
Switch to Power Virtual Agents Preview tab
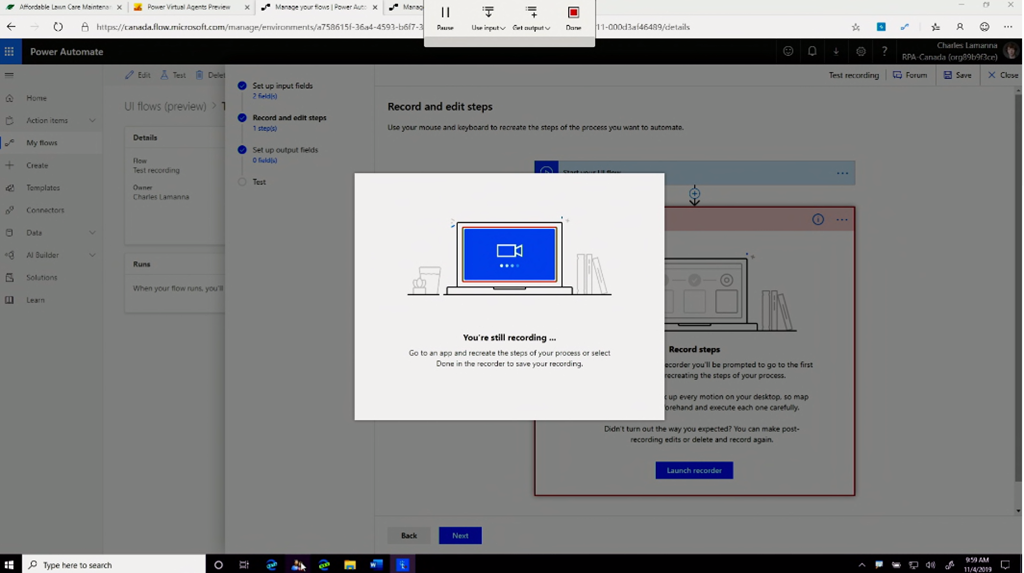coord(188,7)
